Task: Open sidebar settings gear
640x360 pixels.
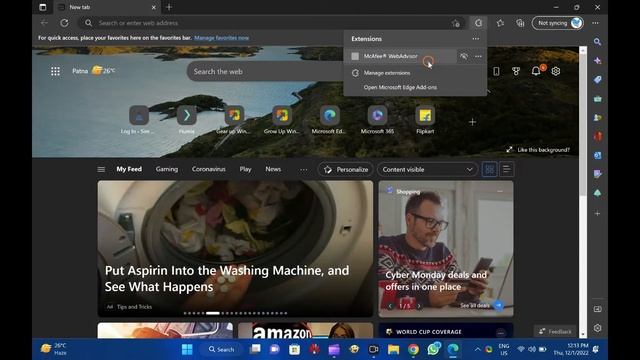Action: [x=597, y=328]
